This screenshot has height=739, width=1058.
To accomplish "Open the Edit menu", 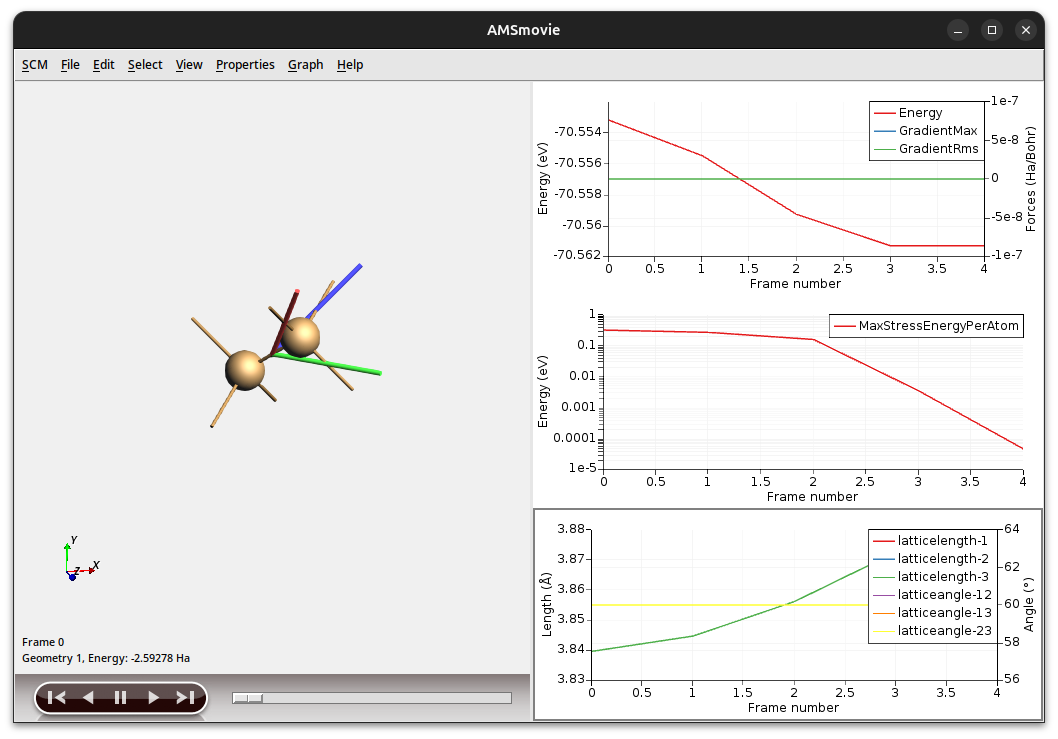I will pyautogui.click(x=103, y=64).
